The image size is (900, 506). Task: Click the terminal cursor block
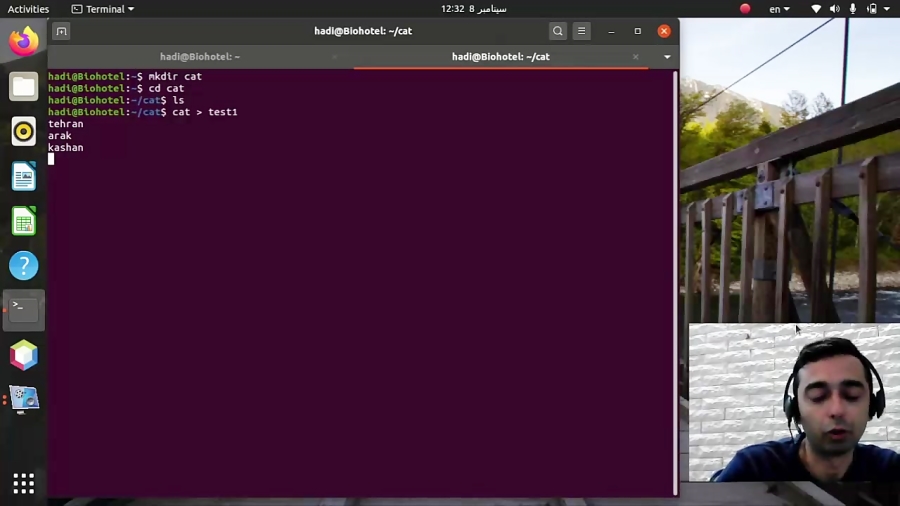tap(51, 159)
